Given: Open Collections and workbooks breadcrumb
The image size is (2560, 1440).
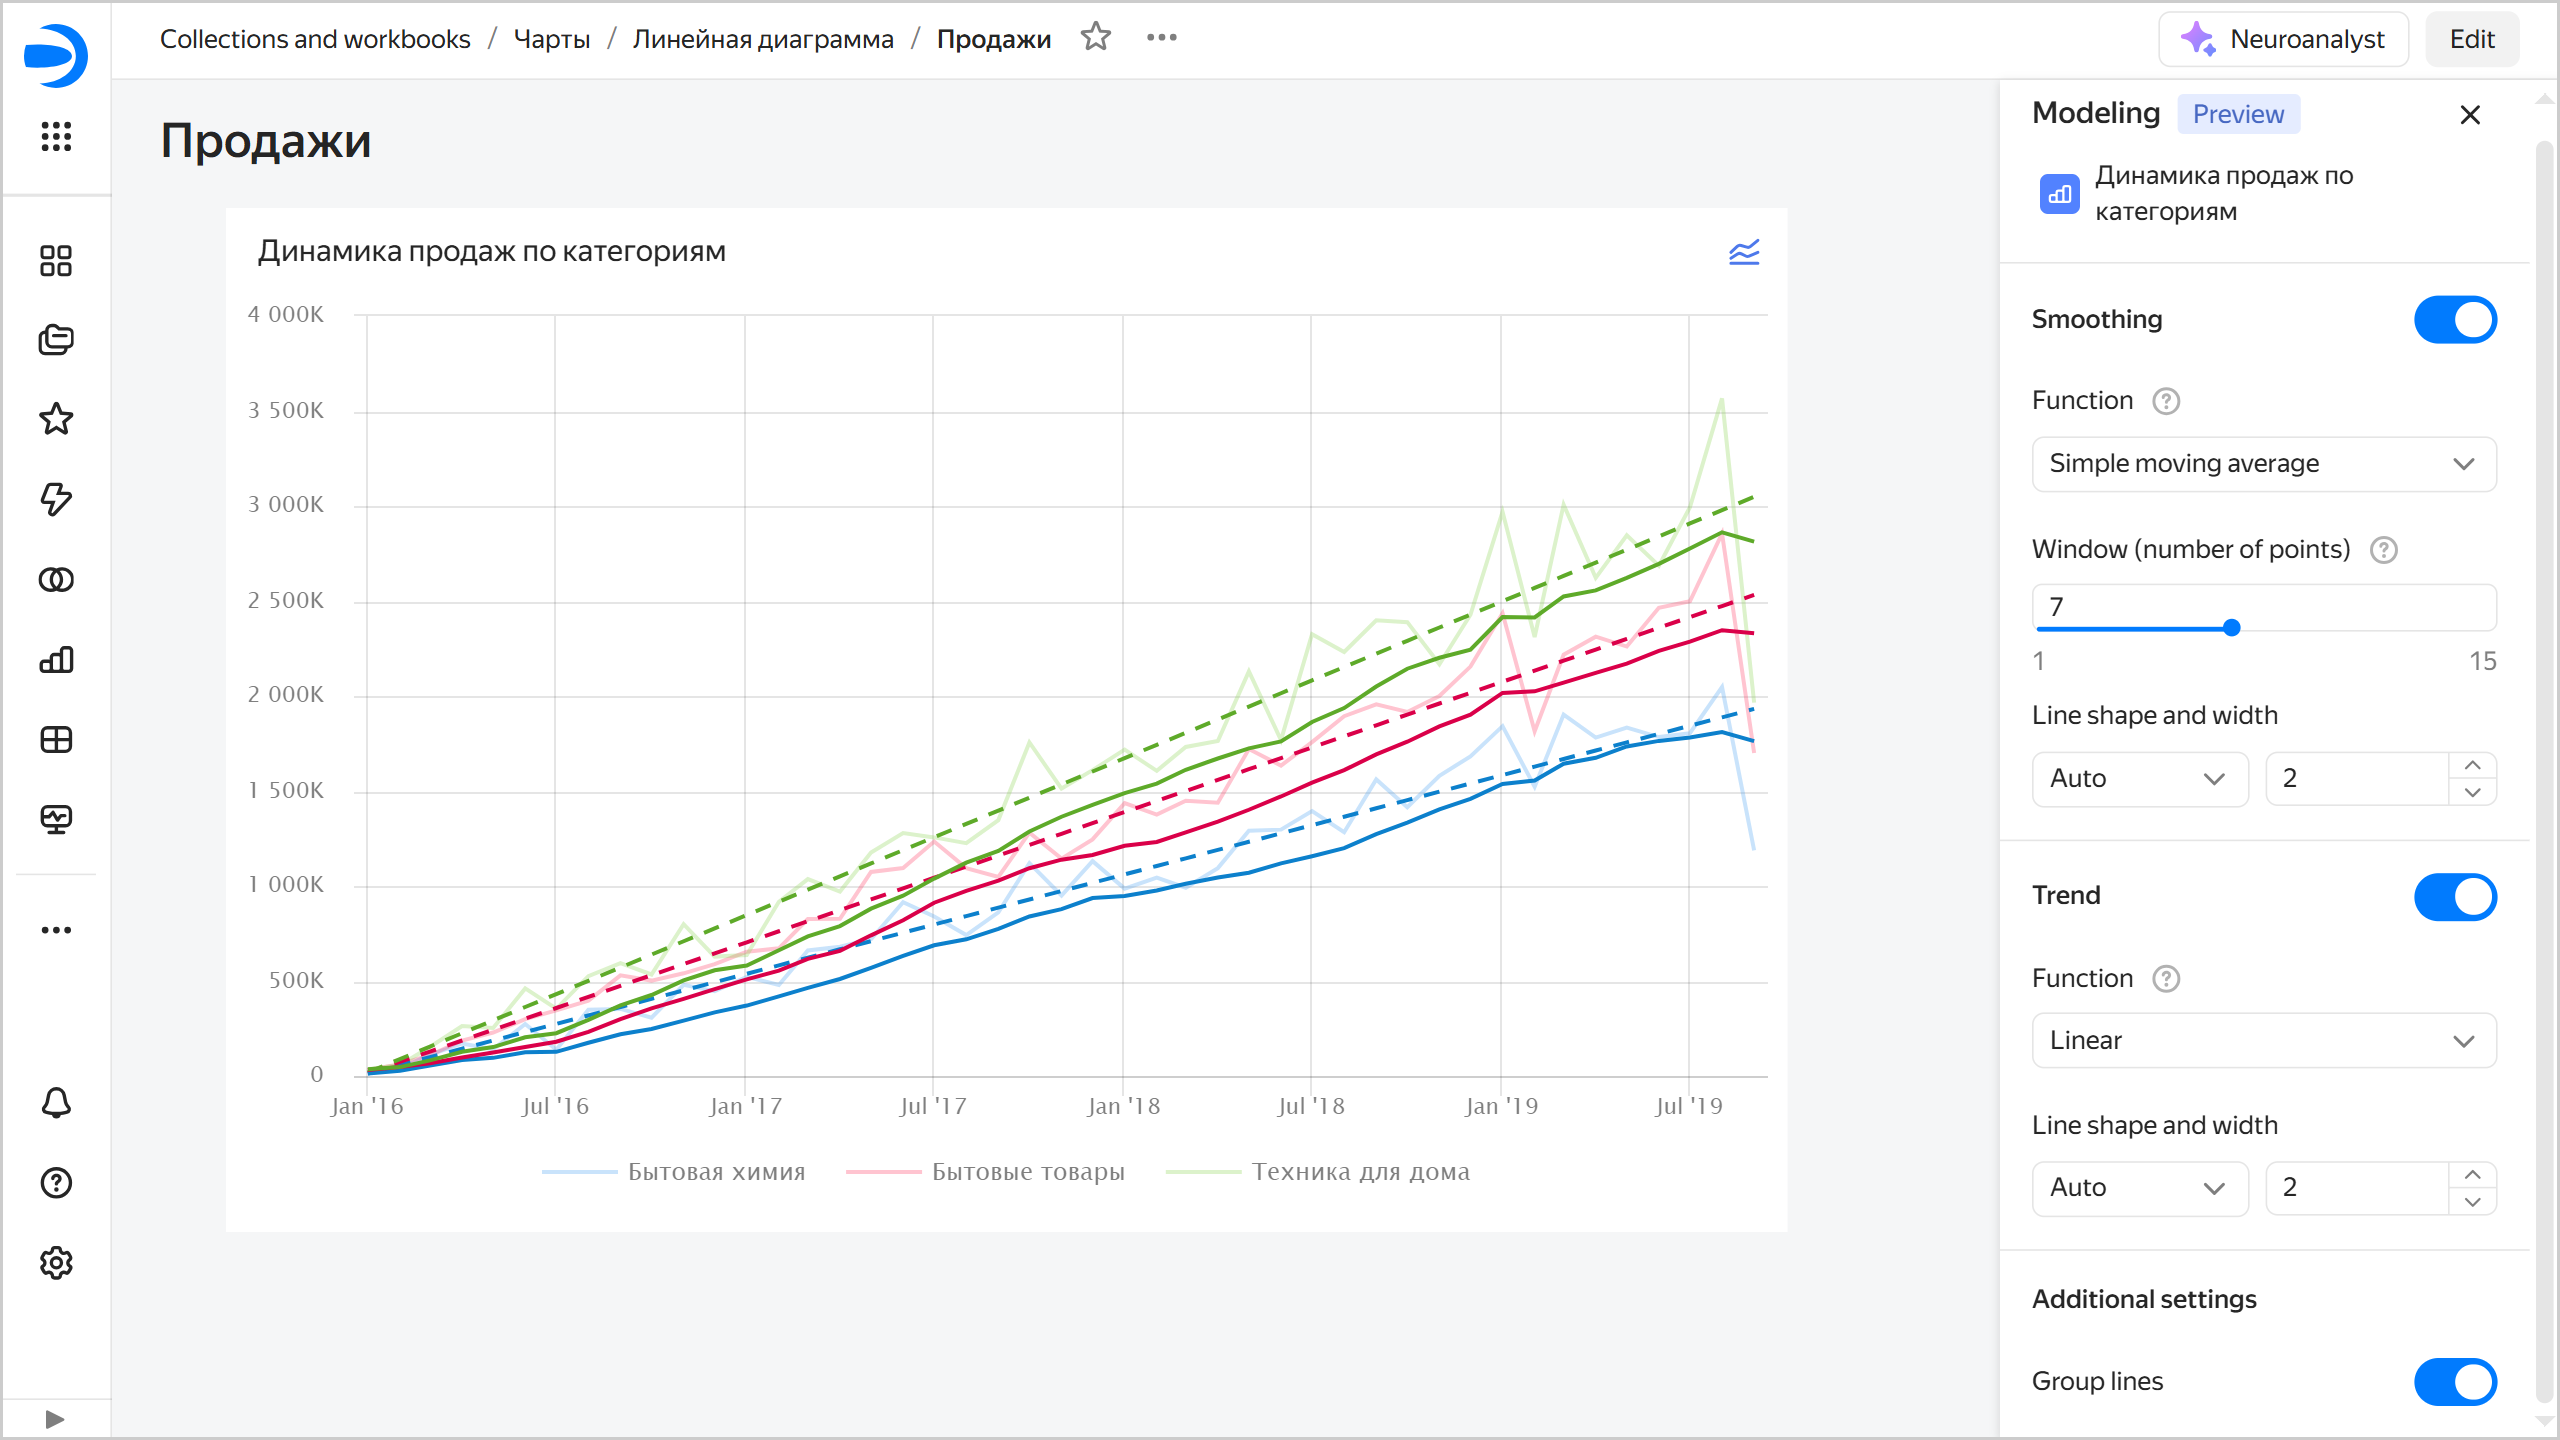Looking at the screenshot, I should click(x=315, y=39).
